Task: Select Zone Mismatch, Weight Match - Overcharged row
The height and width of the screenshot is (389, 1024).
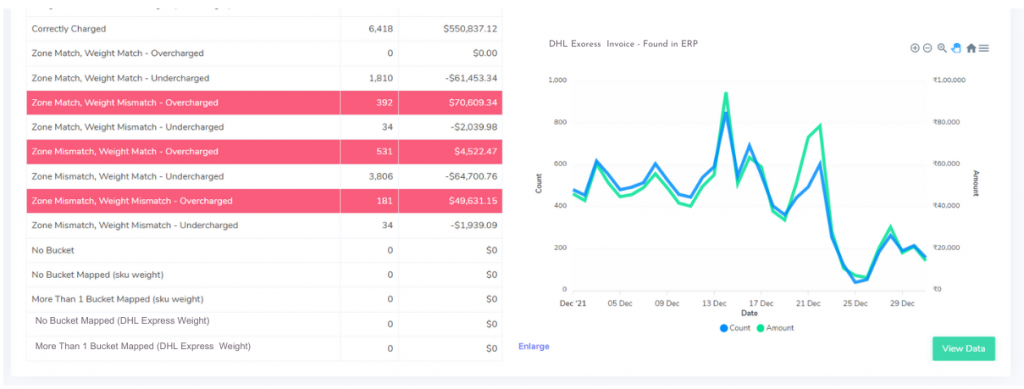Action: pyautogui.click(x=264, y=151)
